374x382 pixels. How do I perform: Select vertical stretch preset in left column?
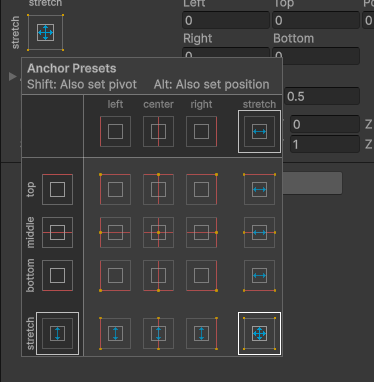[x=57, y=333]
